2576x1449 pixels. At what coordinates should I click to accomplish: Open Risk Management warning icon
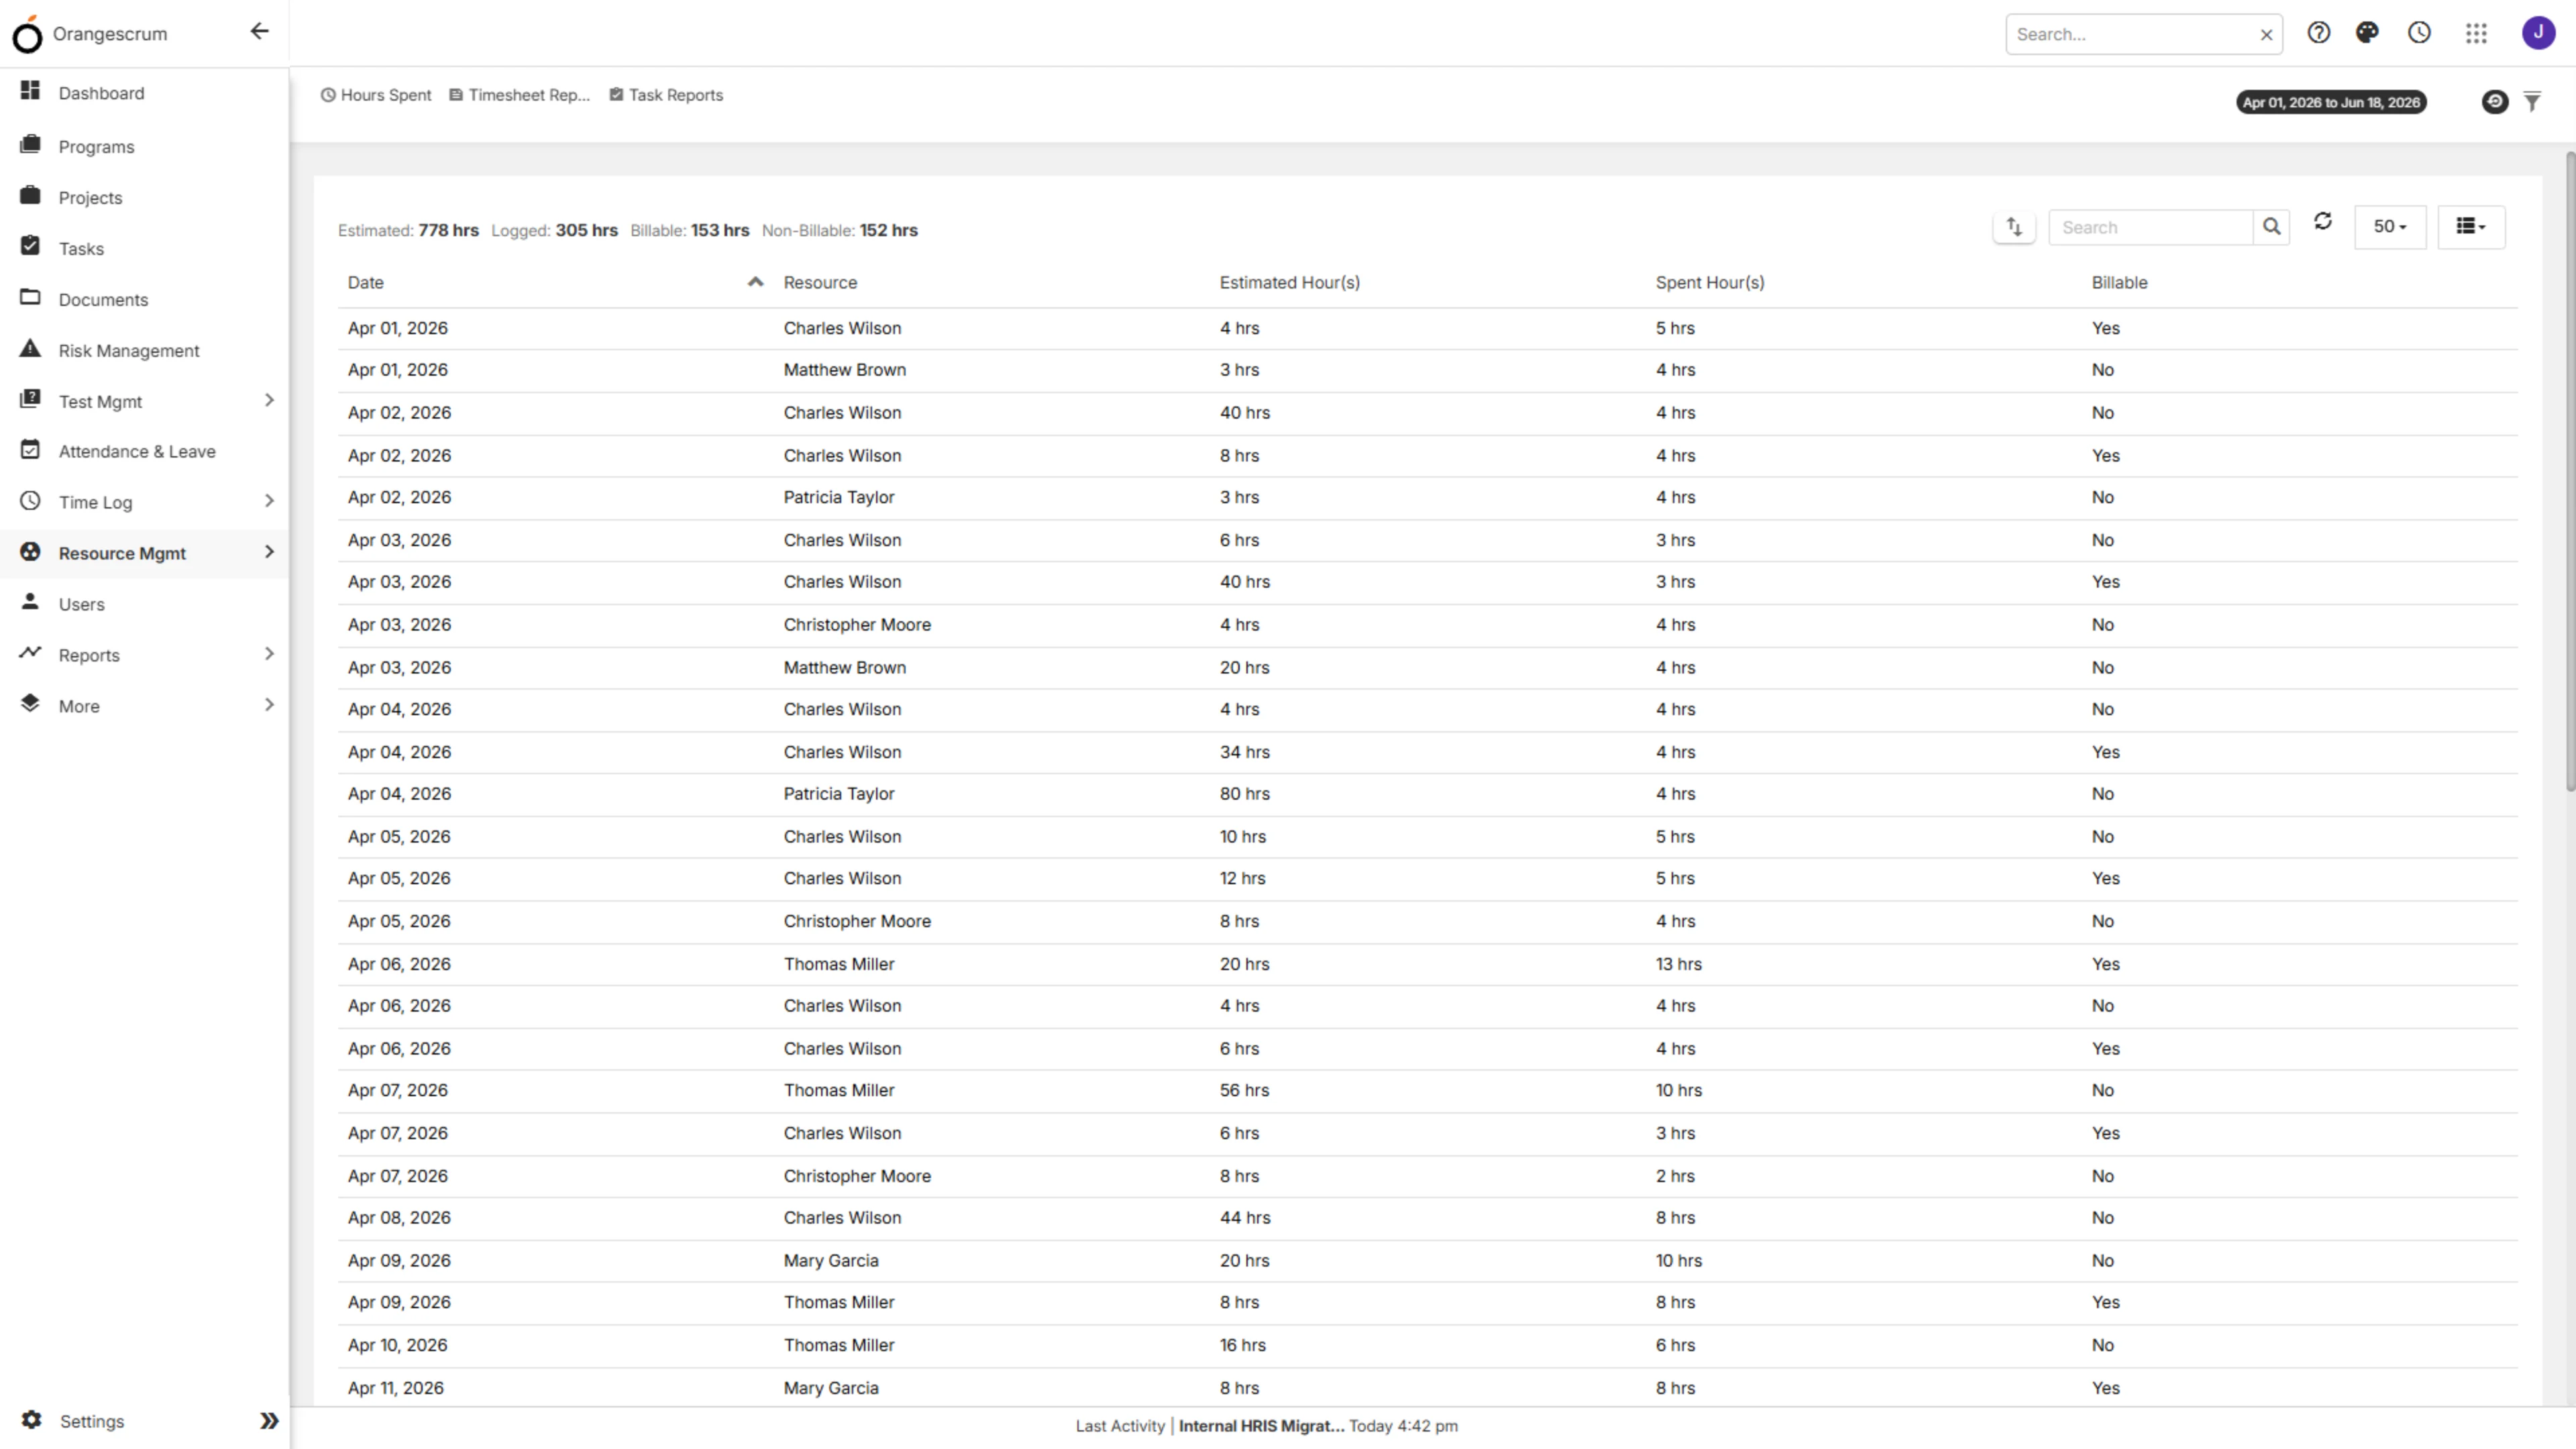tap(30, 348)
